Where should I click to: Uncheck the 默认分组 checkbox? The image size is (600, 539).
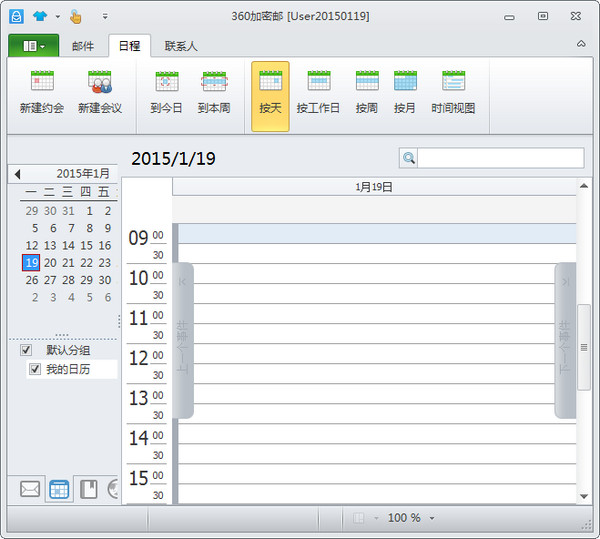(26, 350)
